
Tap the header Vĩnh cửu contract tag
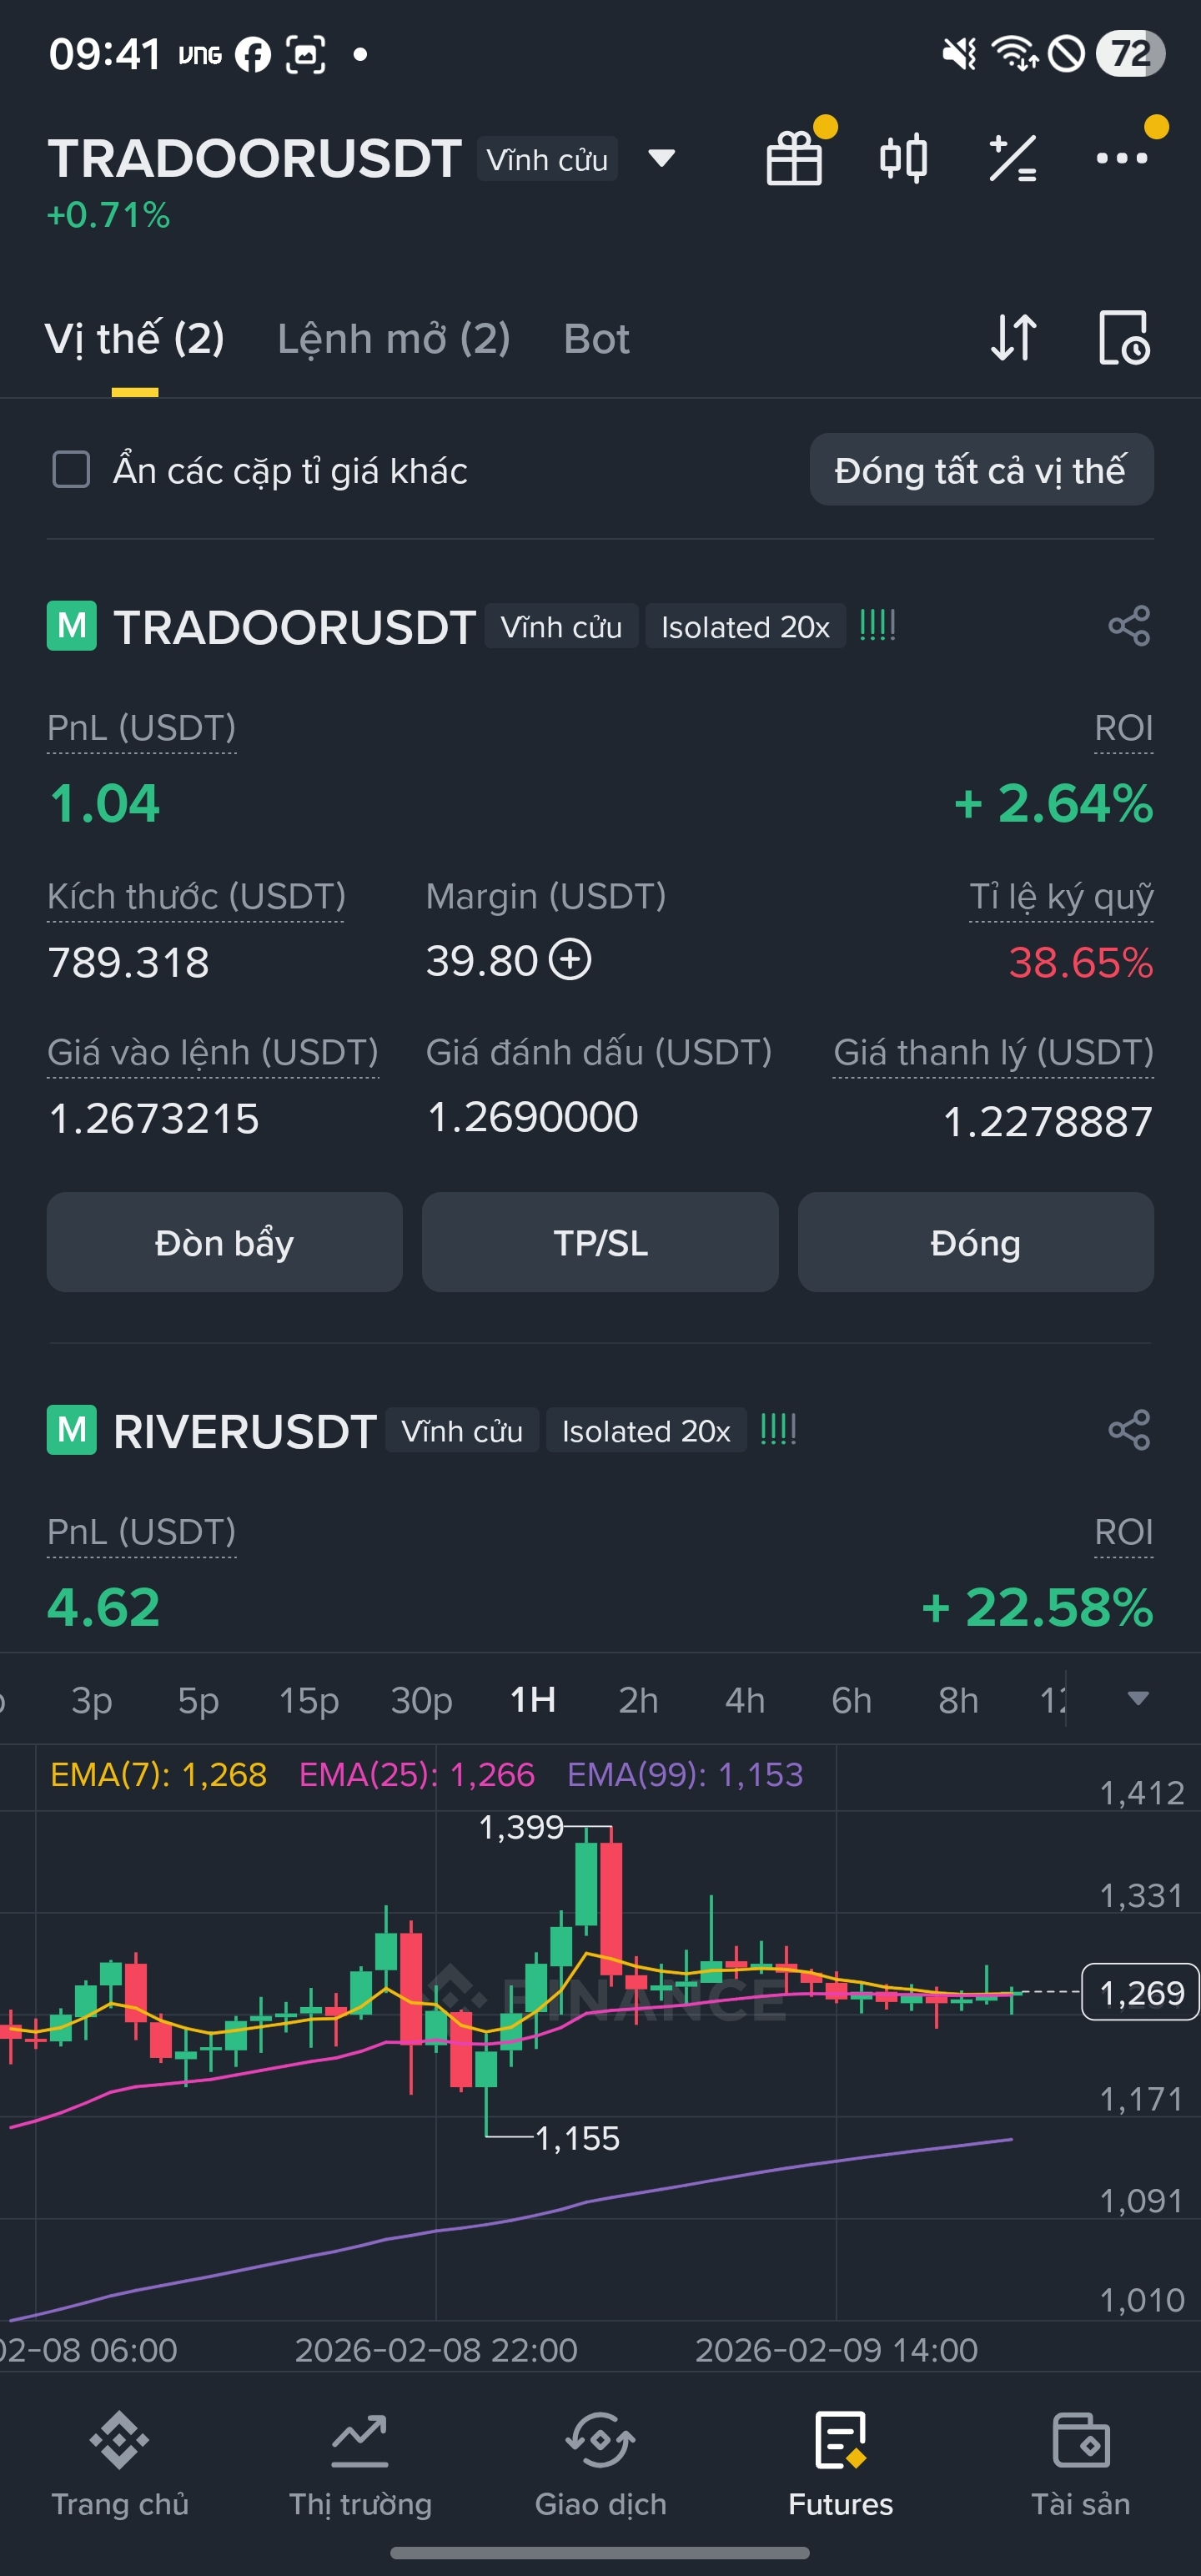547,159
